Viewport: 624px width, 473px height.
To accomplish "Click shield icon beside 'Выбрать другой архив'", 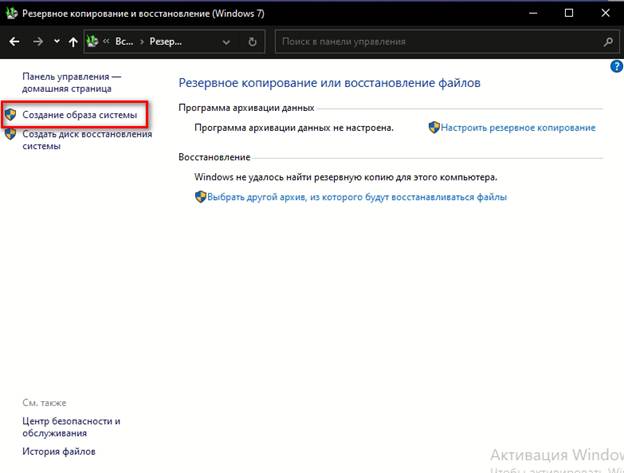I will tap(201, 197).
